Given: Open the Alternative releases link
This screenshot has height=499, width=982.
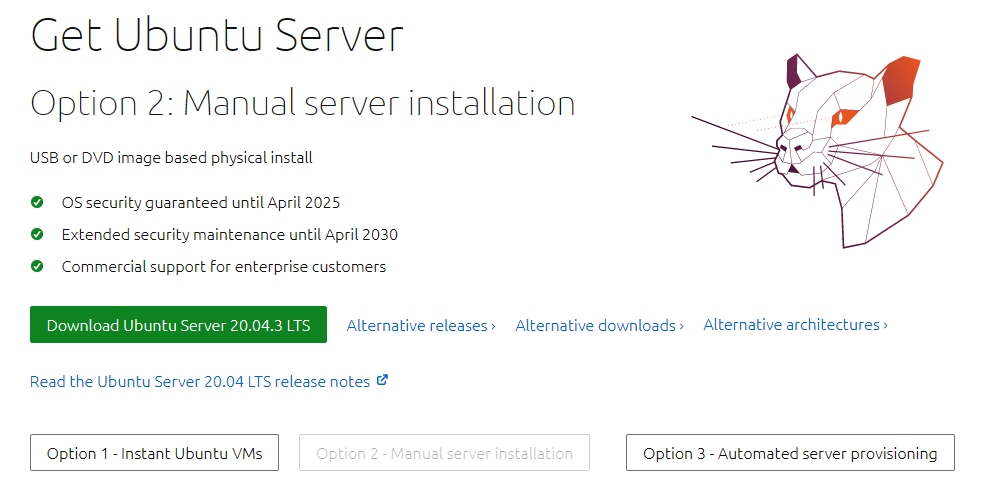Looking at the screenshot, I should tap(421, 326).
